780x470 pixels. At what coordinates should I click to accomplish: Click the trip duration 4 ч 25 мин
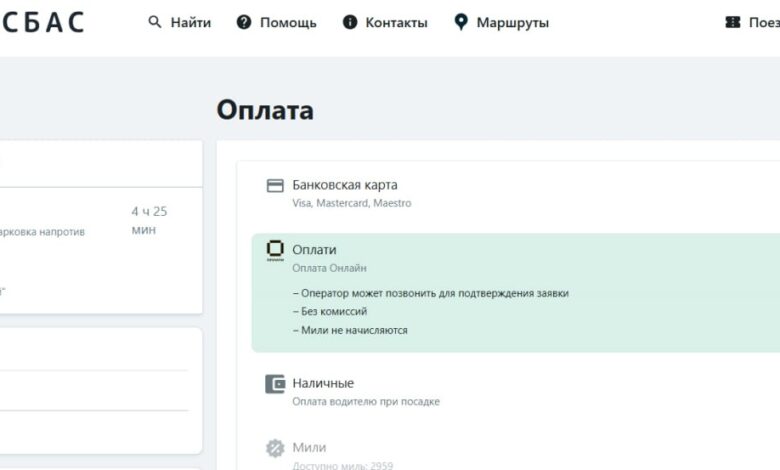149,220
